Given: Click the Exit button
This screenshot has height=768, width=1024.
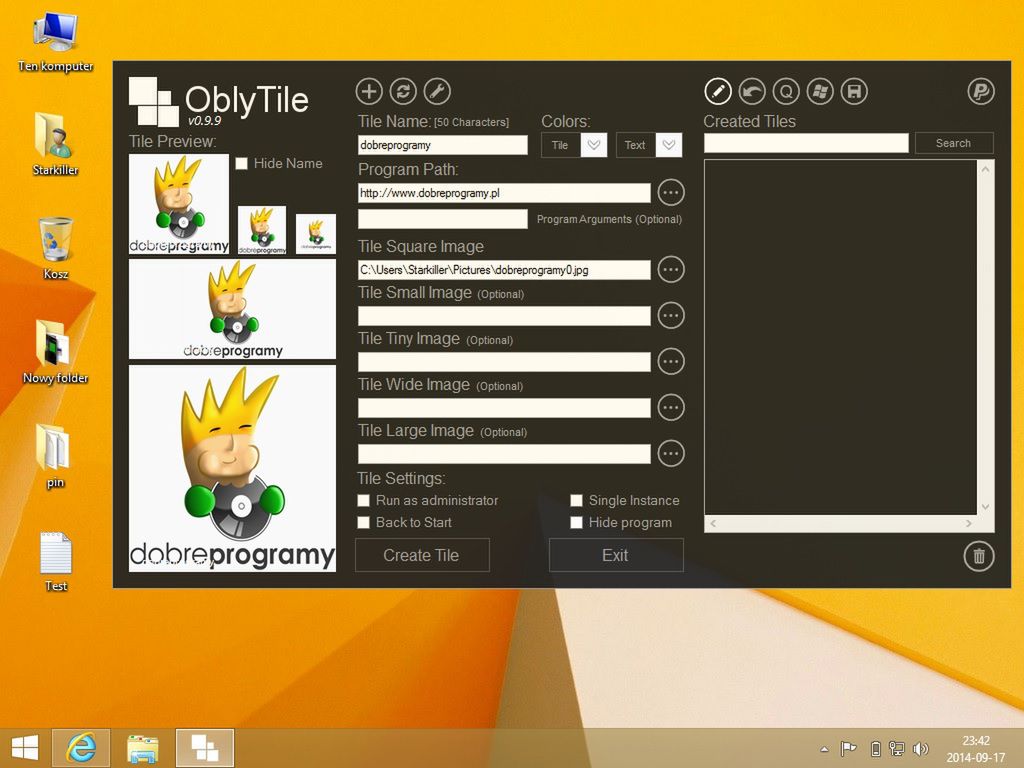Looking at the screenshot, I should [x=616, y=555].
